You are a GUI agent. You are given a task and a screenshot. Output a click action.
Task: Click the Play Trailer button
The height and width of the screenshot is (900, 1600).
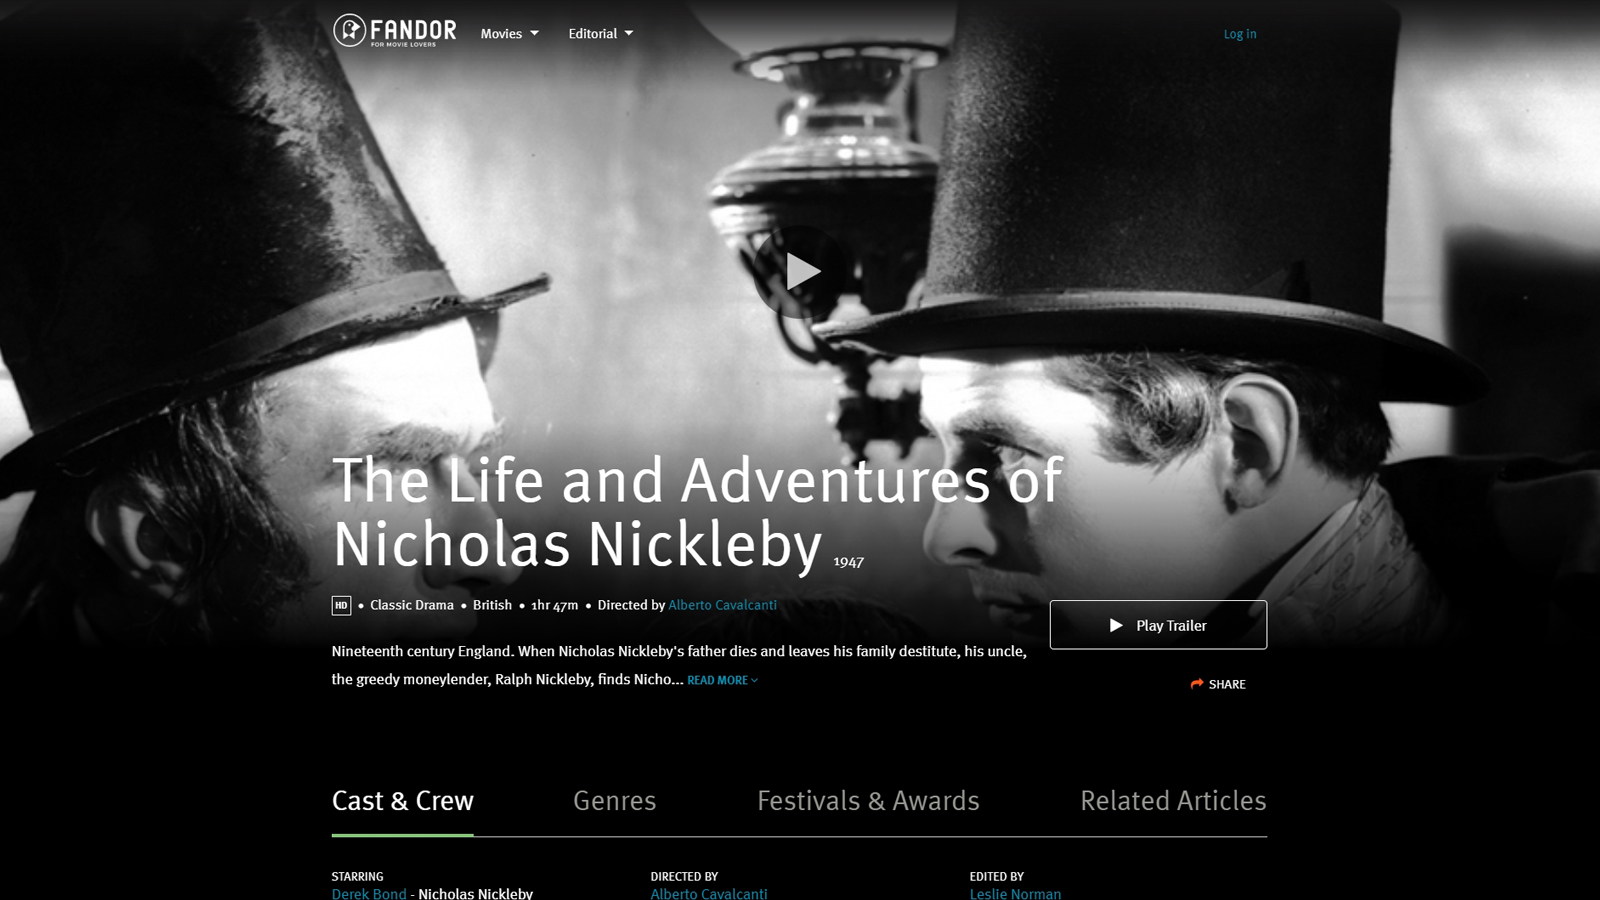point(1158,625)
